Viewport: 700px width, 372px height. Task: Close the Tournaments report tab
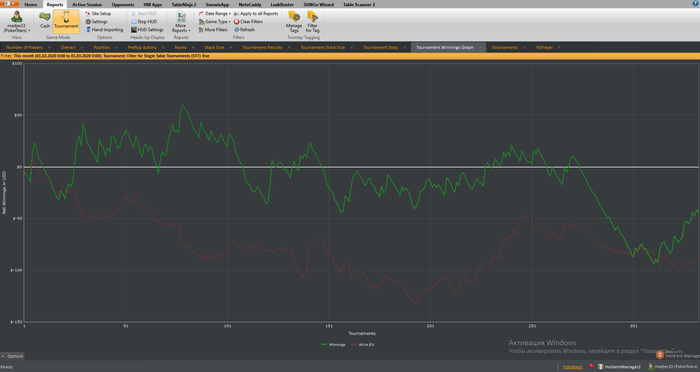524,47
